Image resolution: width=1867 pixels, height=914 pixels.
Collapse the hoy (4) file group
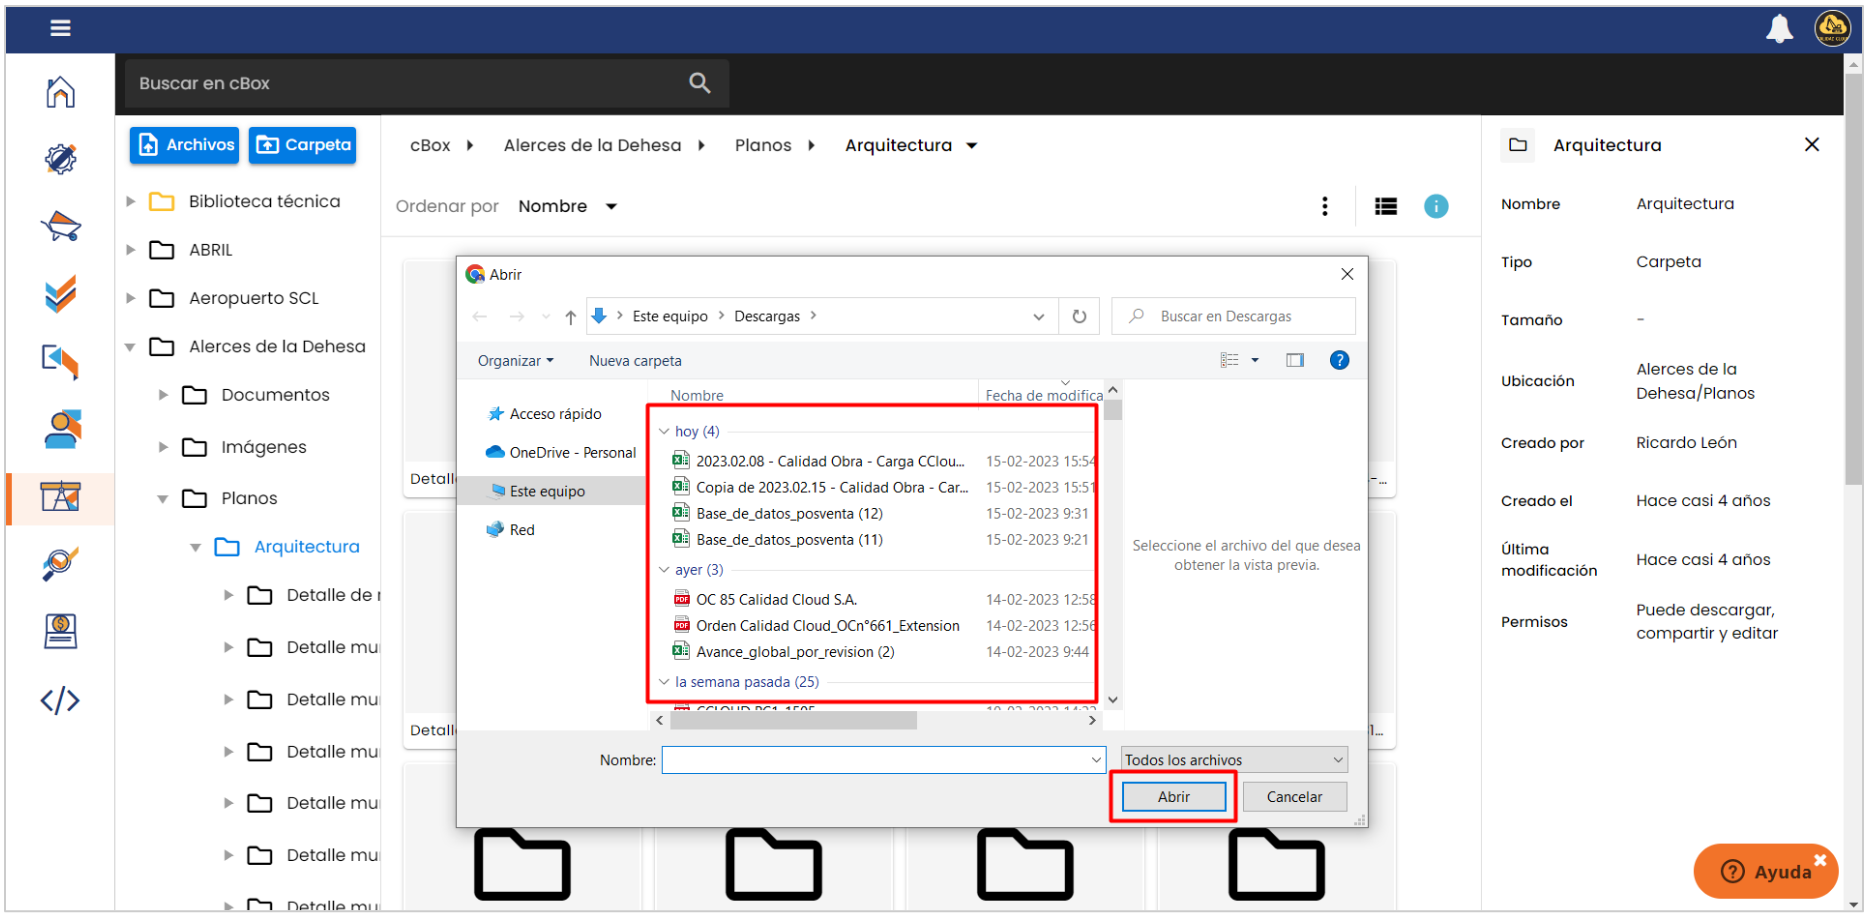[x=664, y=432]
